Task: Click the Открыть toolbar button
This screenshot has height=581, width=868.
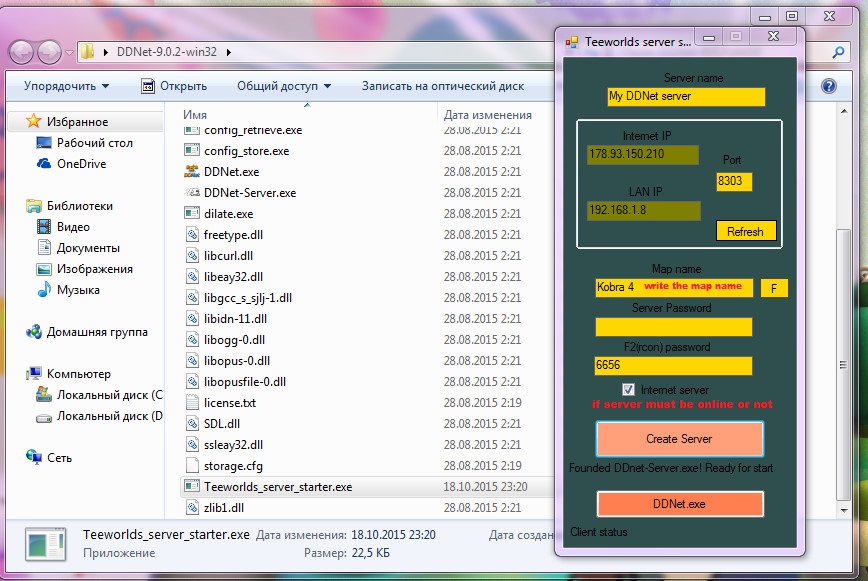Action: 174,86
